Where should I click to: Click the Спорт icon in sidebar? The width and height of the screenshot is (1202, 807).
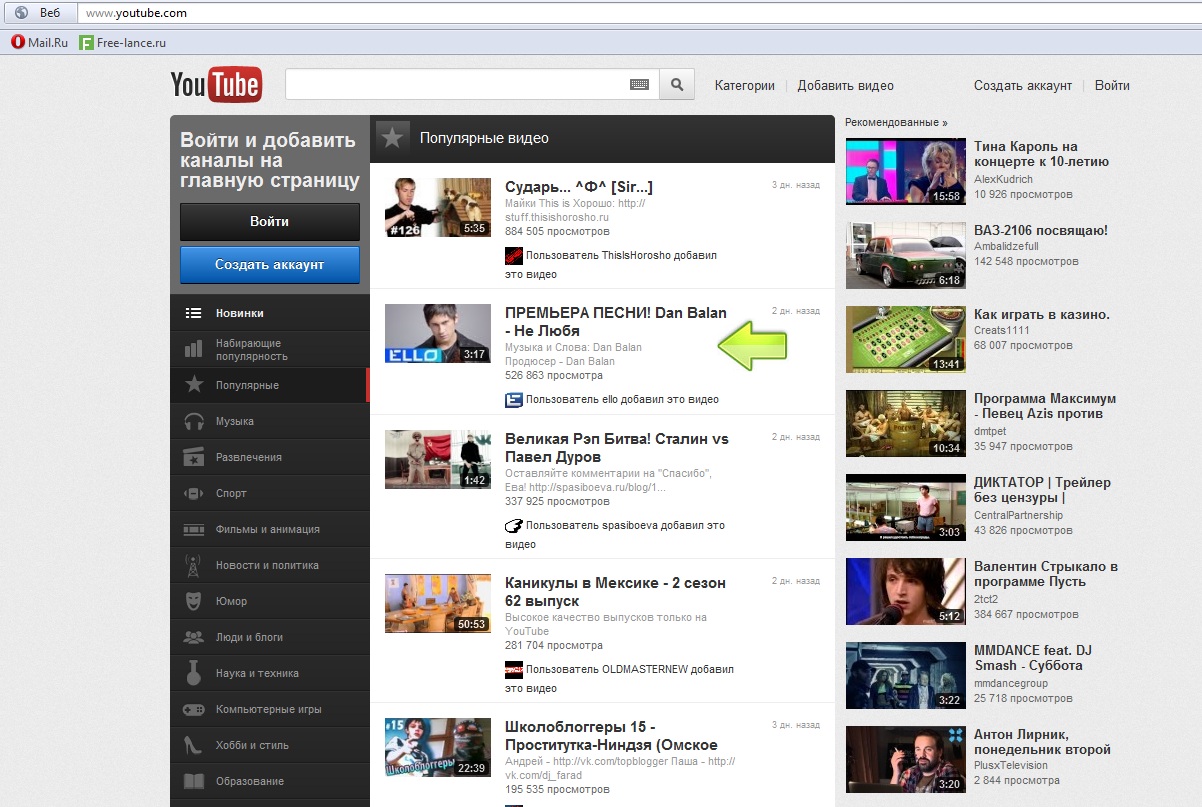[x=194, y=493]
